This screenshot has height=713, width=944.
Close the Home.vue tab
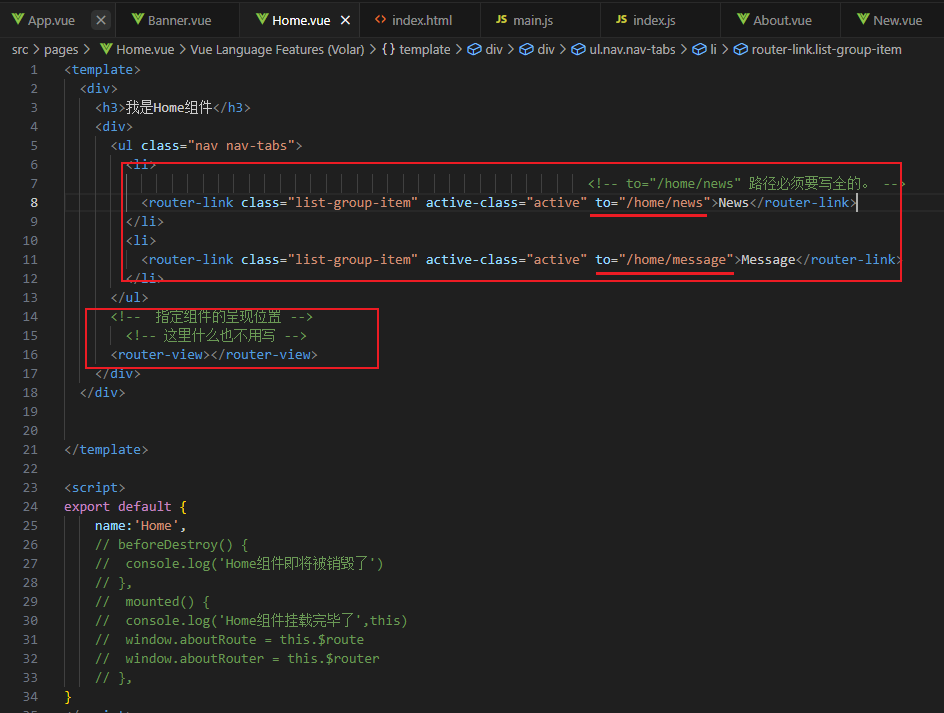pos(346,20)
